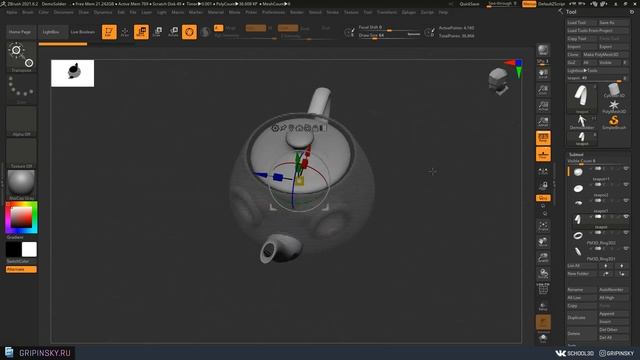Collapse the Subtool section header

click(576, 154)
